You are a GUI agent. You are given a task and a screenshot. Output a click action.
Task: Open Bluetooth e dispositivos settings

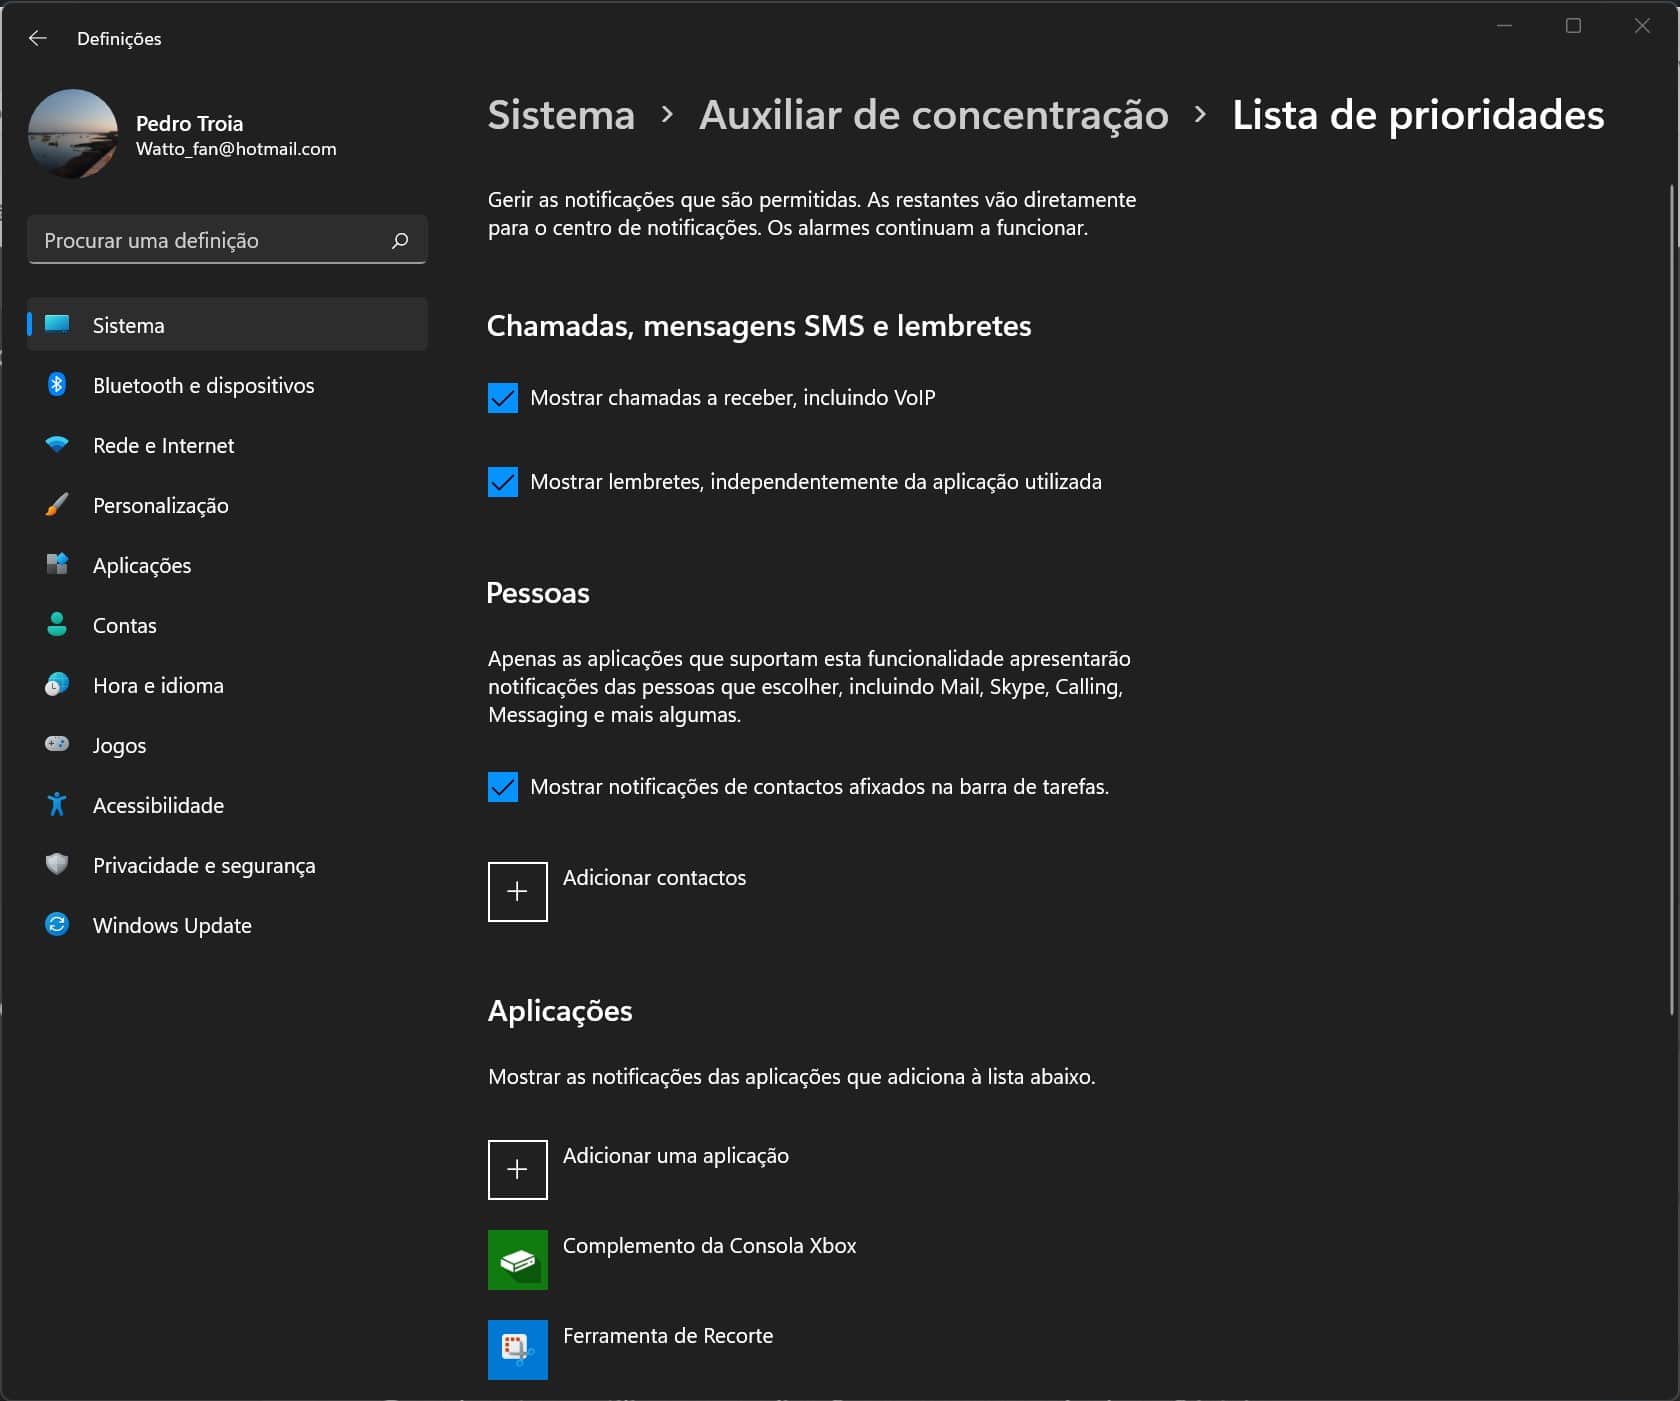point(203,385)
